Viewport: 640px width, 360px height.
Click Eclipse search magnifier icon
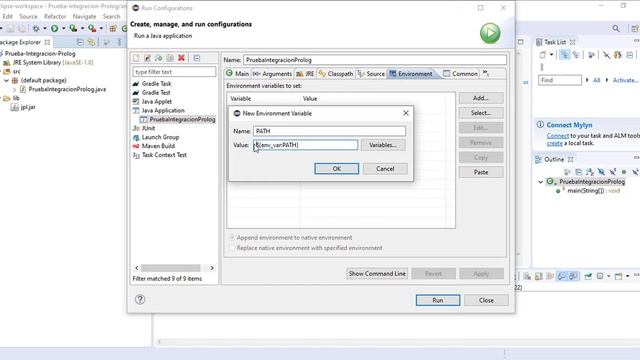coord(616,28)
